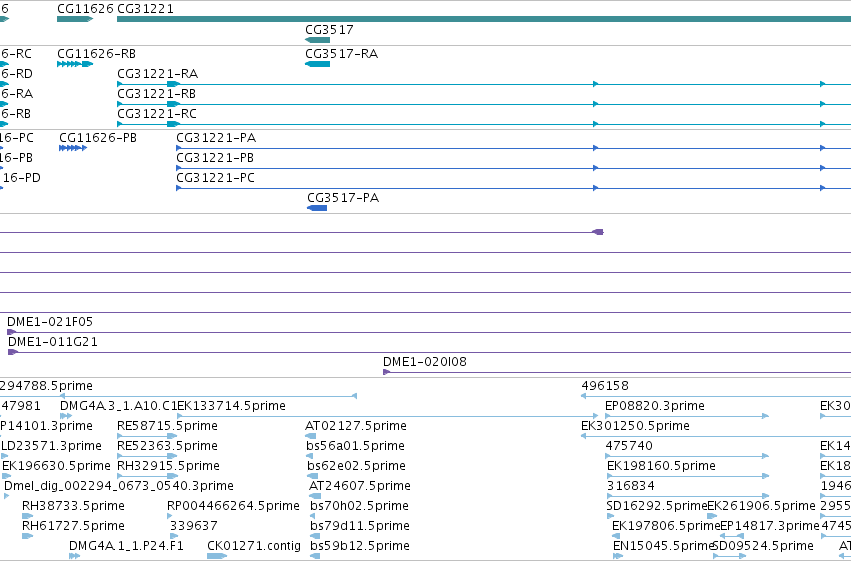Select protein CG31221-PC
851x561 pixels.
tap(215, 178)
